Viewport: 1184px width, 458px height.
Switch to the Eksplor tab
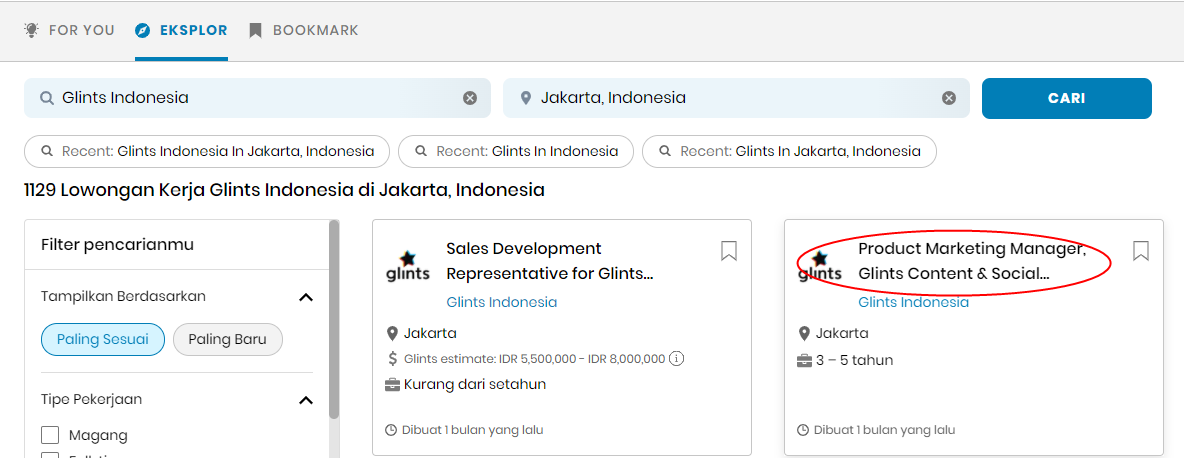[181, 30]
